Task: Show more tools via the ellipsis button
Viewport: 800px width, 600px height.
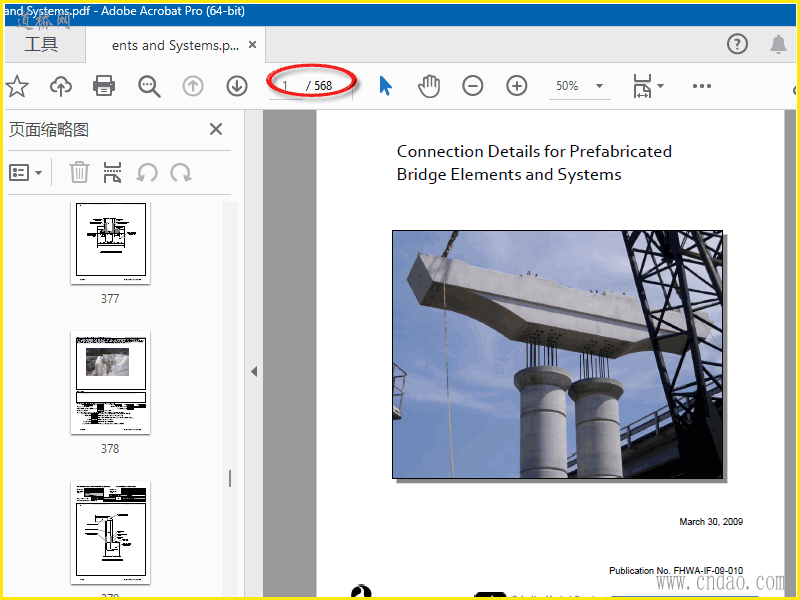Action: point(702,86)
